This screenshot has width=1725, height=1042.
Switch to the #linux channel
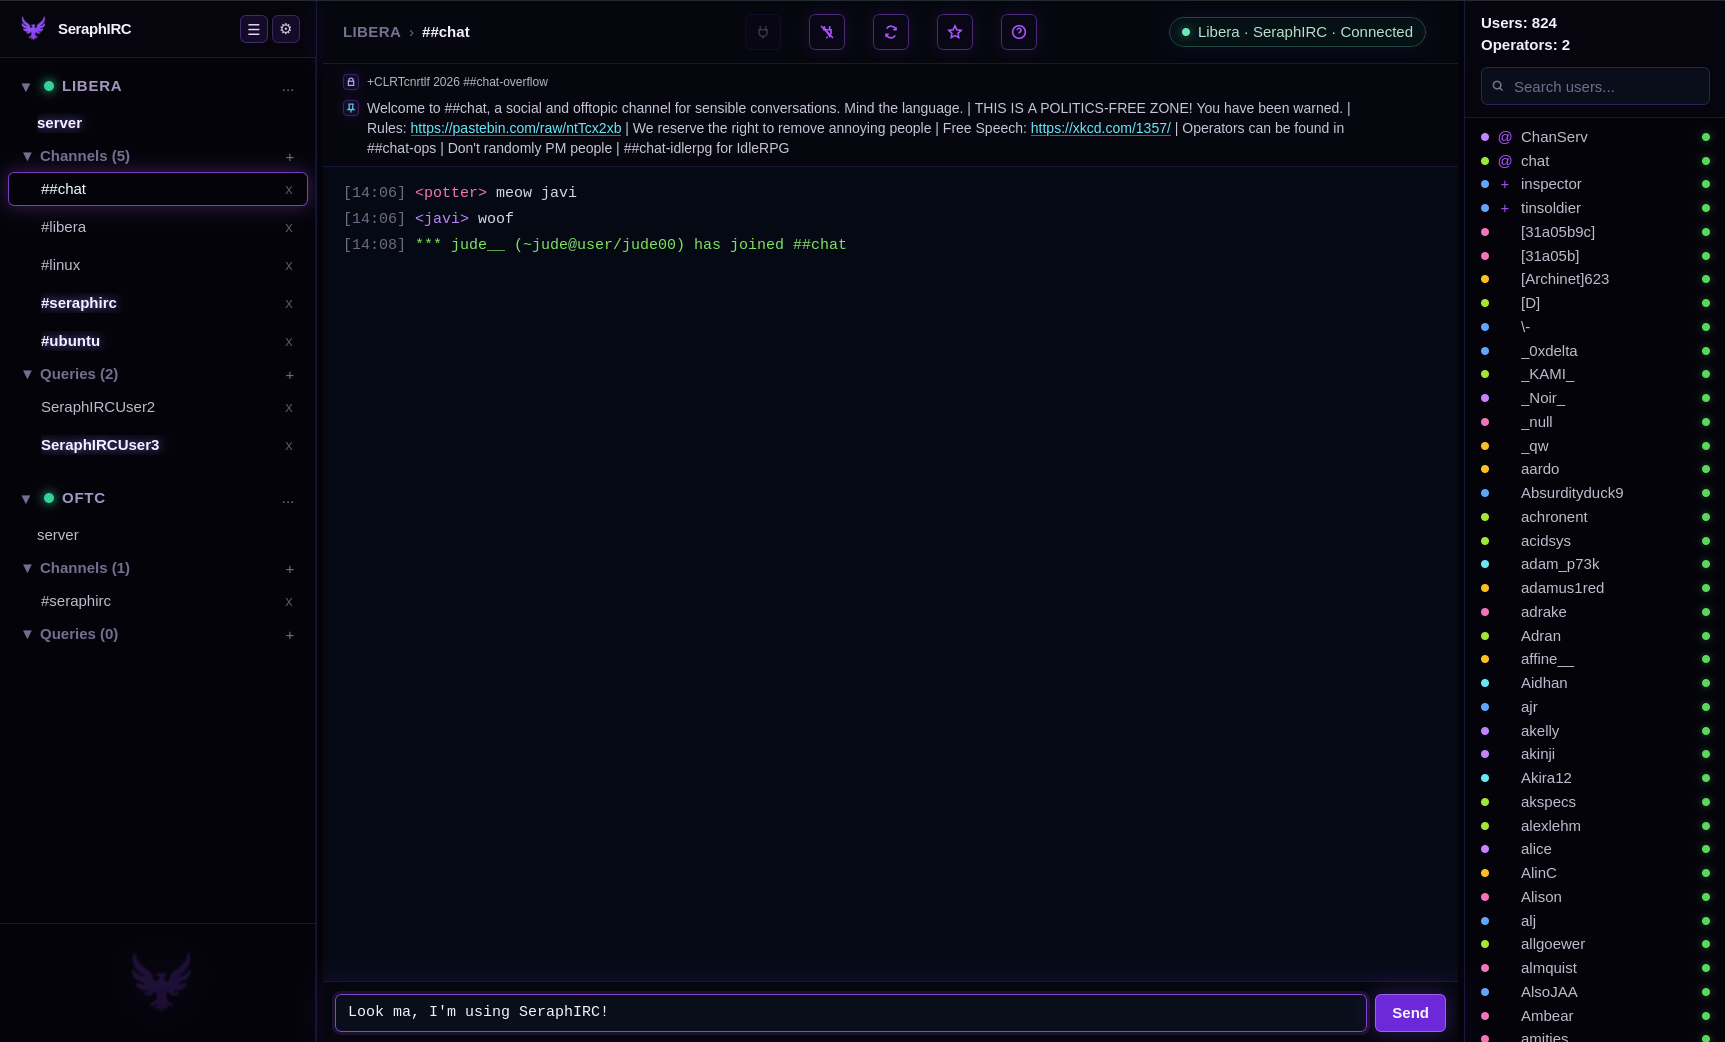click(158, 265)
